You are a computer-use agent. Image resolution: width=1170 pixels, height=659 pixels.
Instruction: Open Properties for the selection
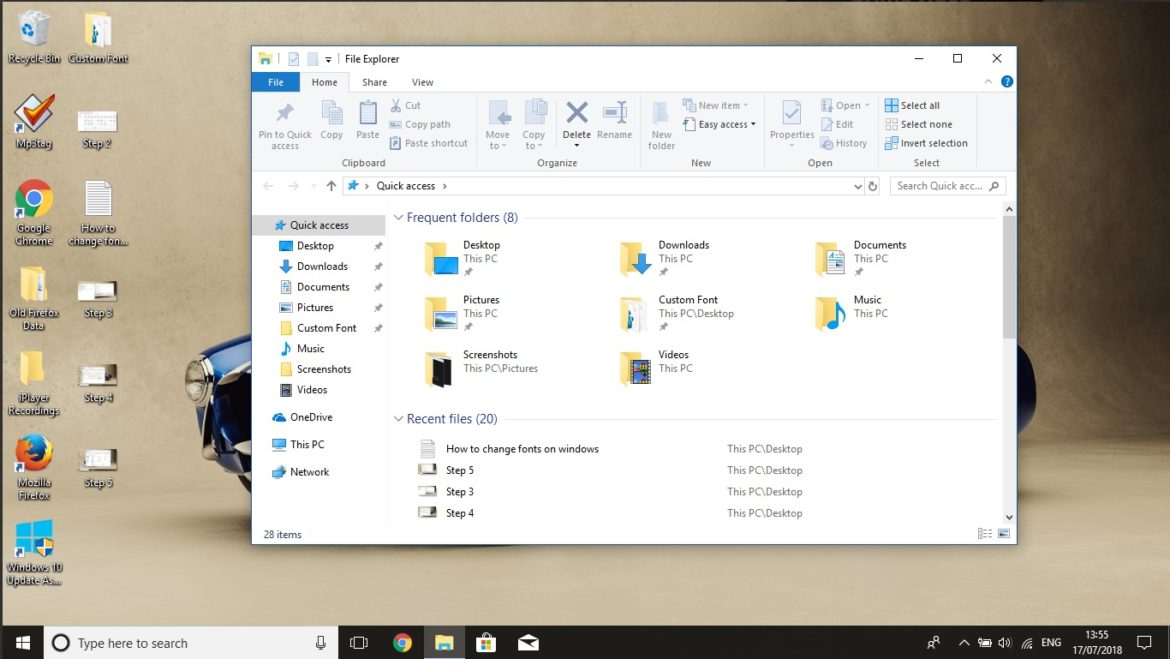pos(791,122)
